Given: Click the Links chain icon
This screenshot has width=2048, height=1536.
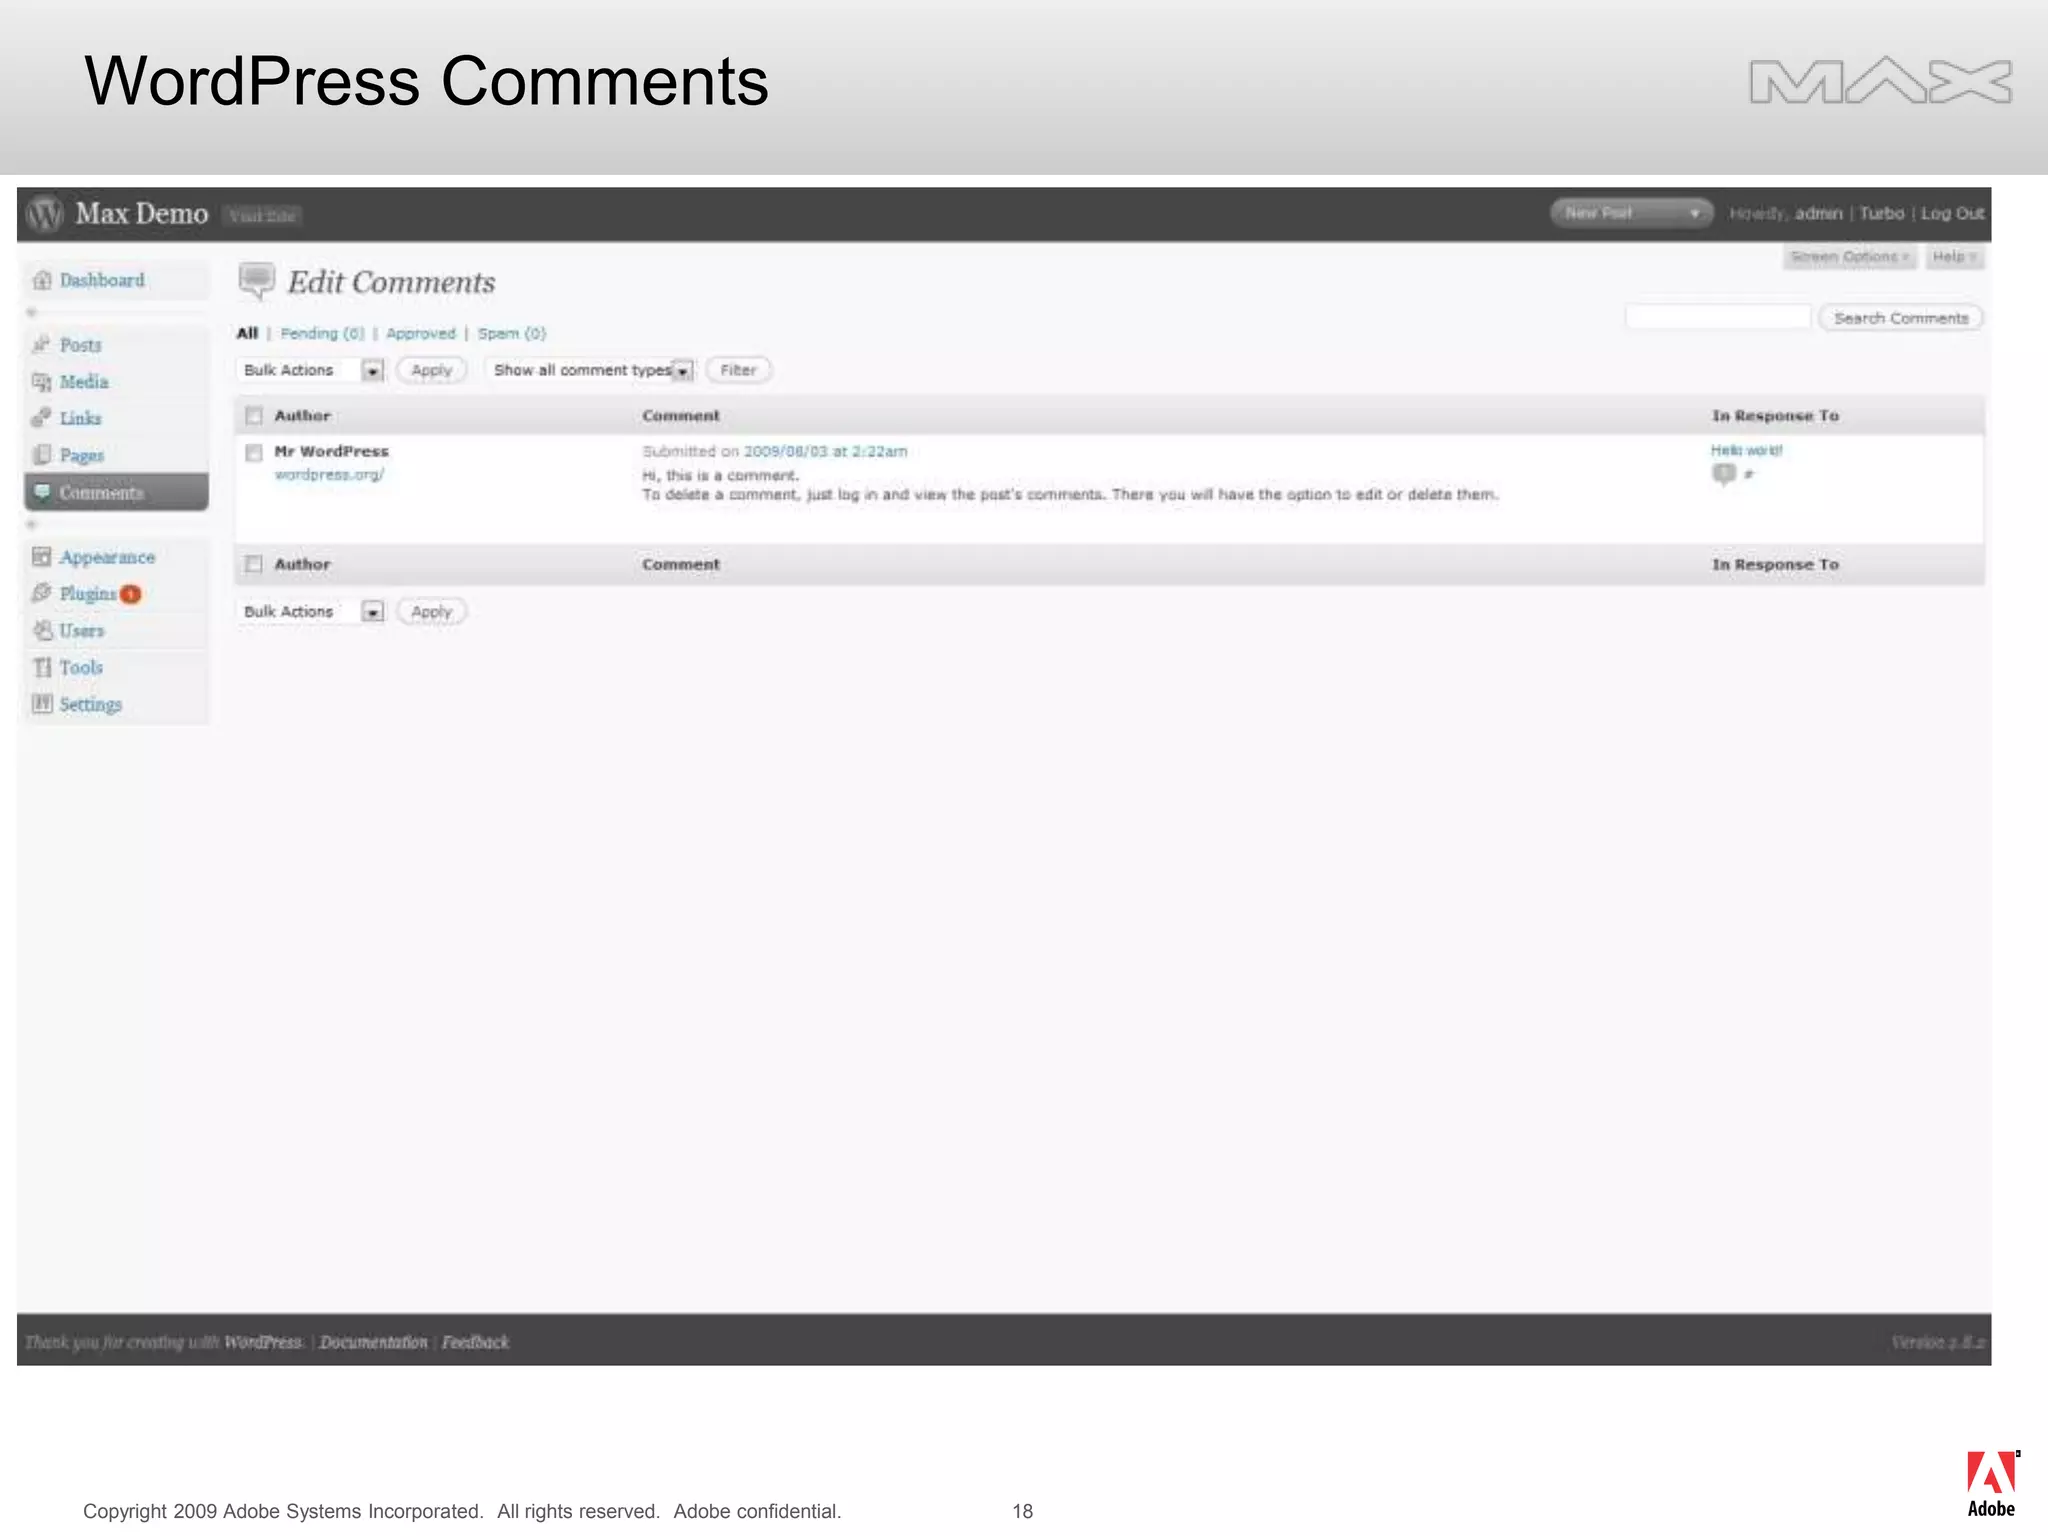Looking at the screenshot, I should [x=41, y=418].
